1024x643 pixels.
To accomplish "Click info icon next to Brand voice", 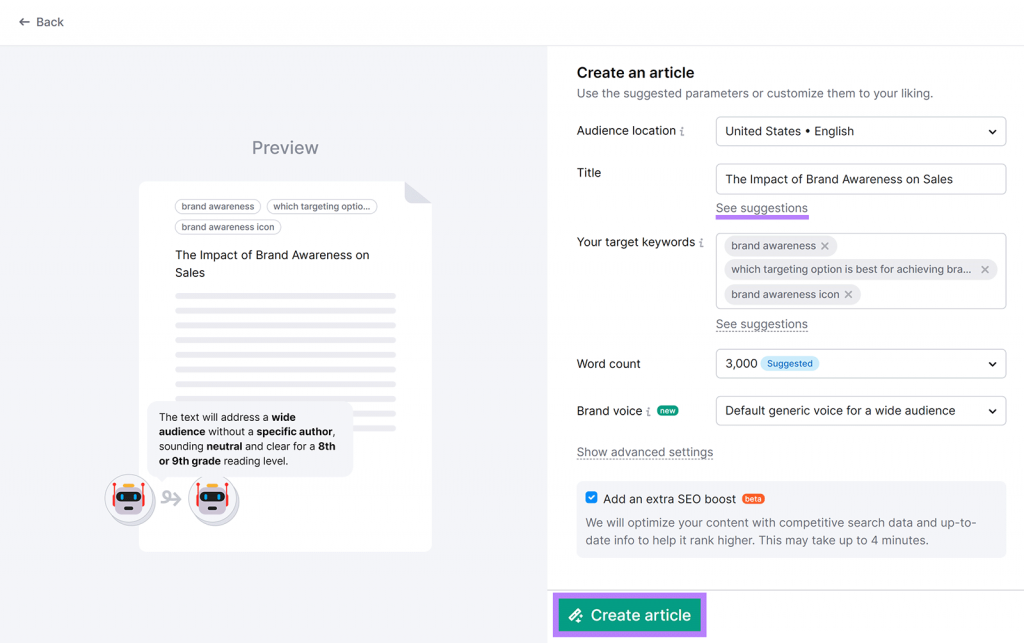I will (648, 412).
